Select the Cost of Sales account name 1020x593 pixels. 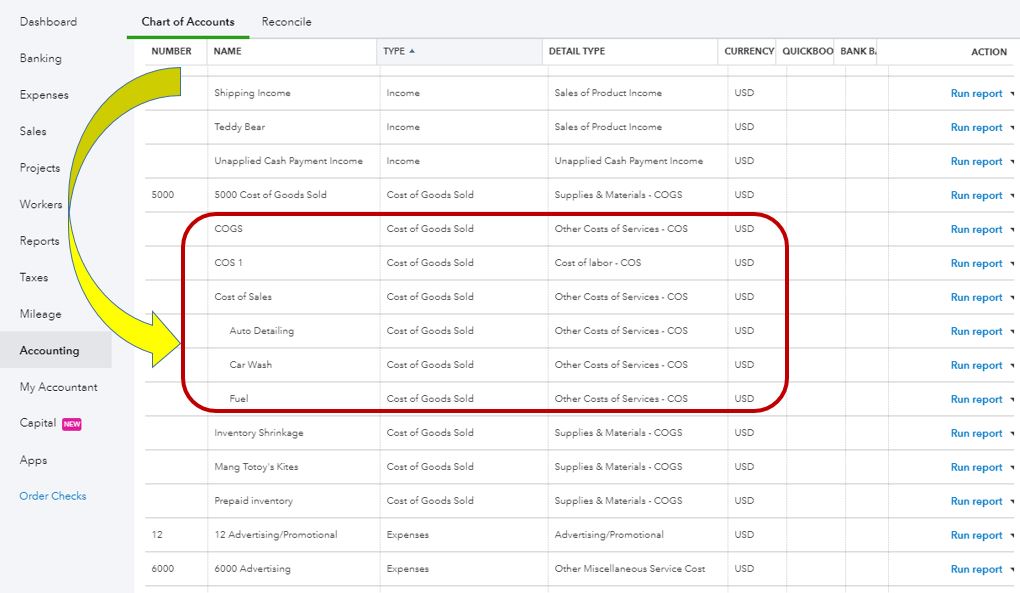[243, 297]
